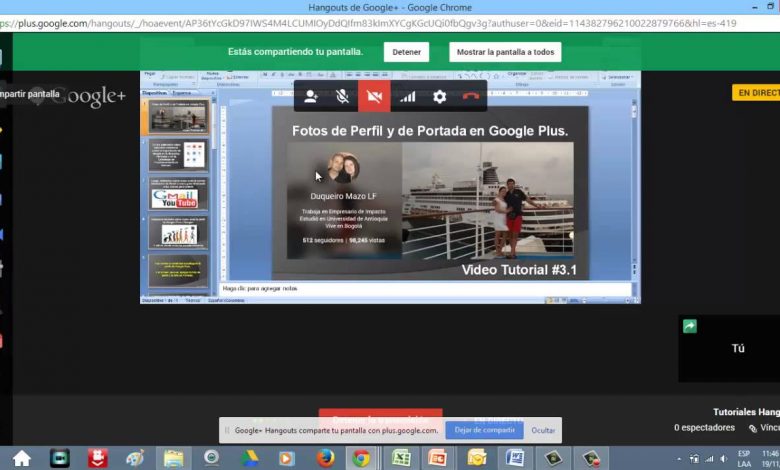Image resolution: width=780 pixels, height=470 pixels.
Task: Click the ESP LAA language indicator
Action: tap(744, 459)
